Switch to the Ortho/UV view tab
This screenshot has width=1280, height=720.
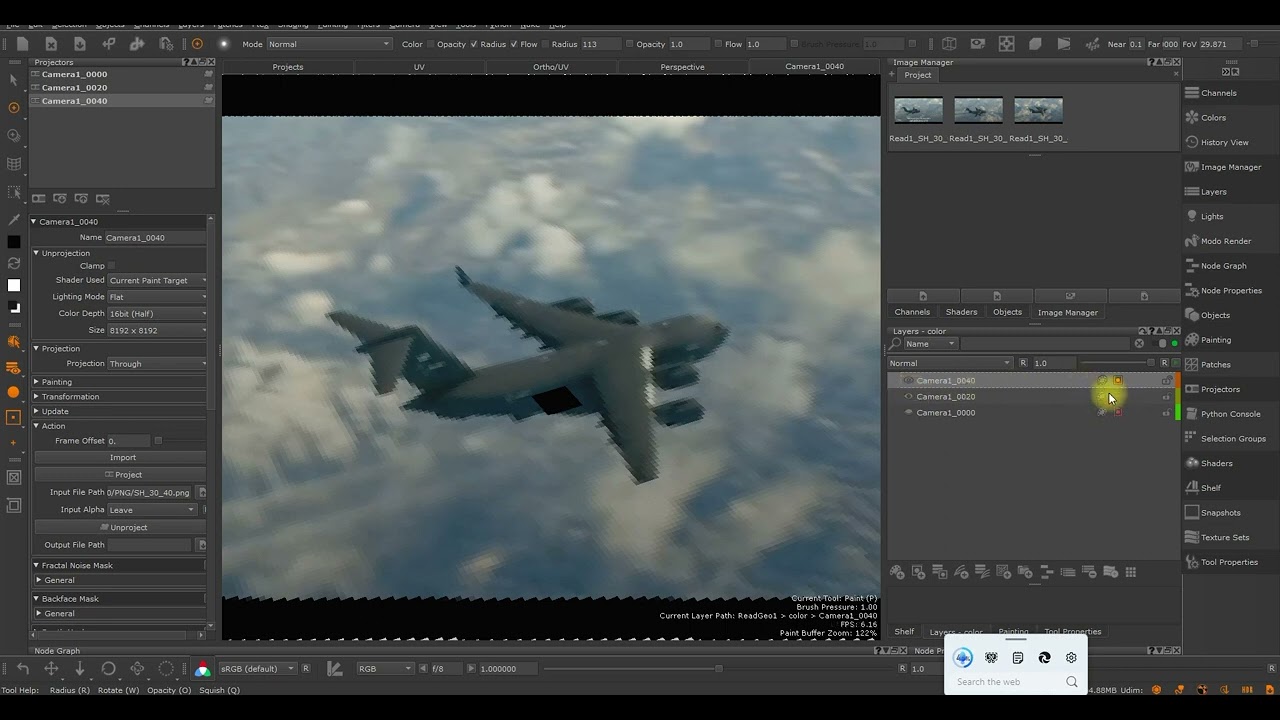550,67
